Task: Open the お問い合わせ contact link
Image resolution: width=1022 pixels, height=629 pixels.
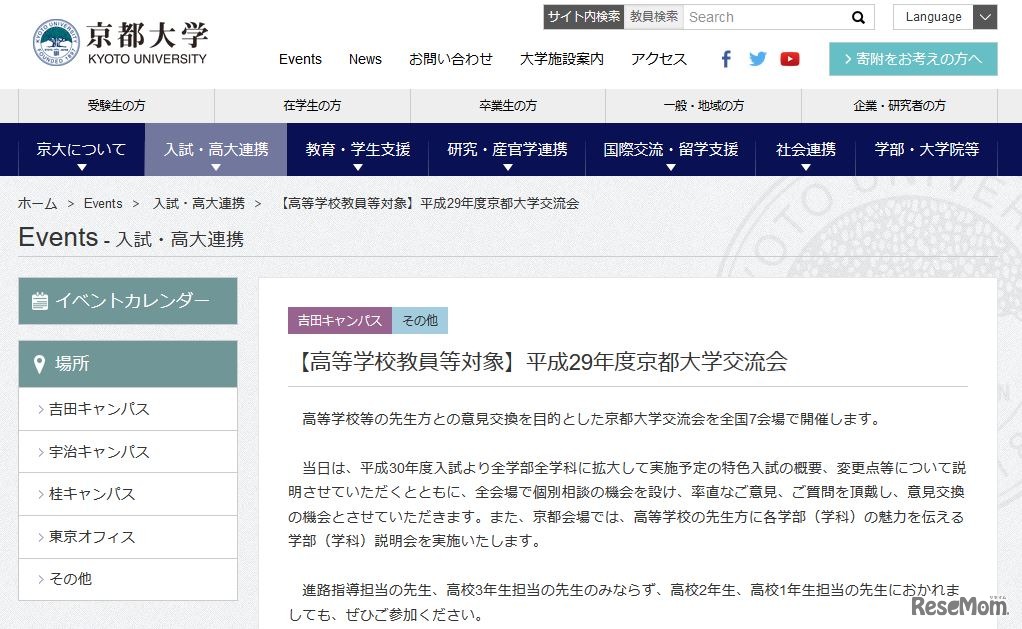Action: tap(451, 59)
